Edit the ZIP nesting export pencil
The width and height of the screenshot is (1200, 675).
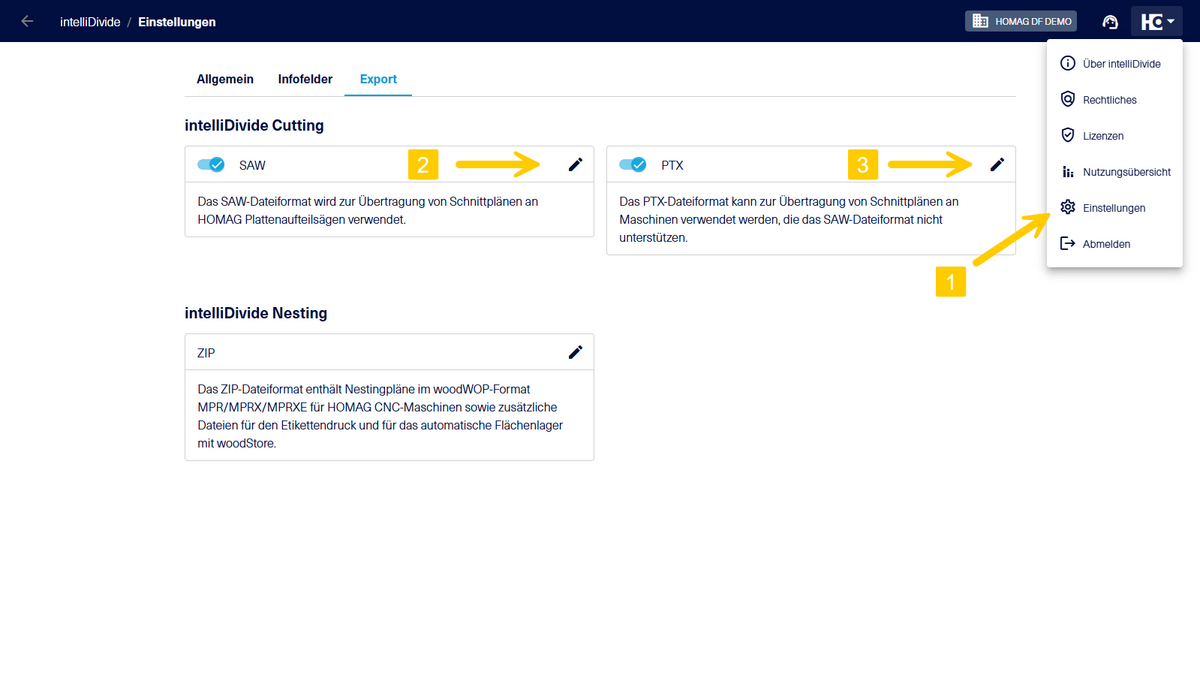tap(575, 352)
